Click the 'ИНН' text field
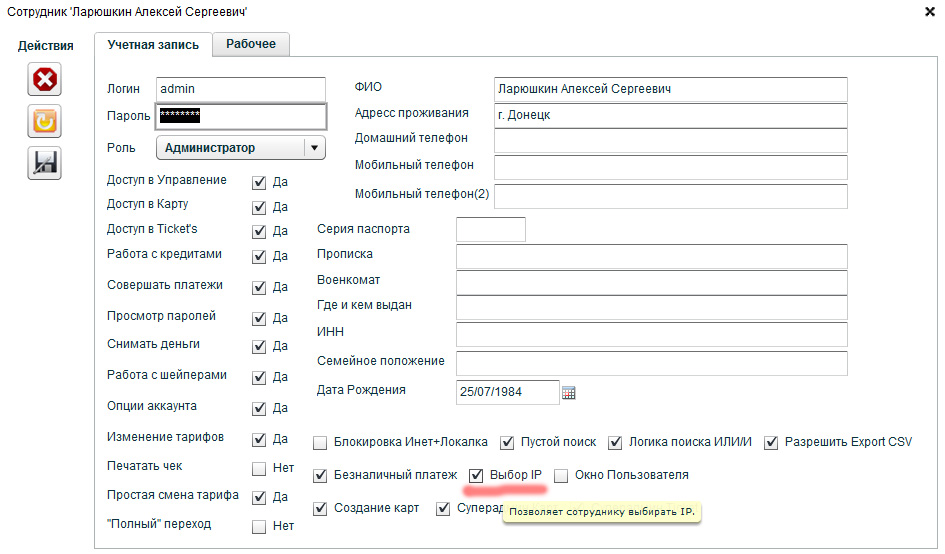This screenshot has width=945, height=554. (651, 335)
